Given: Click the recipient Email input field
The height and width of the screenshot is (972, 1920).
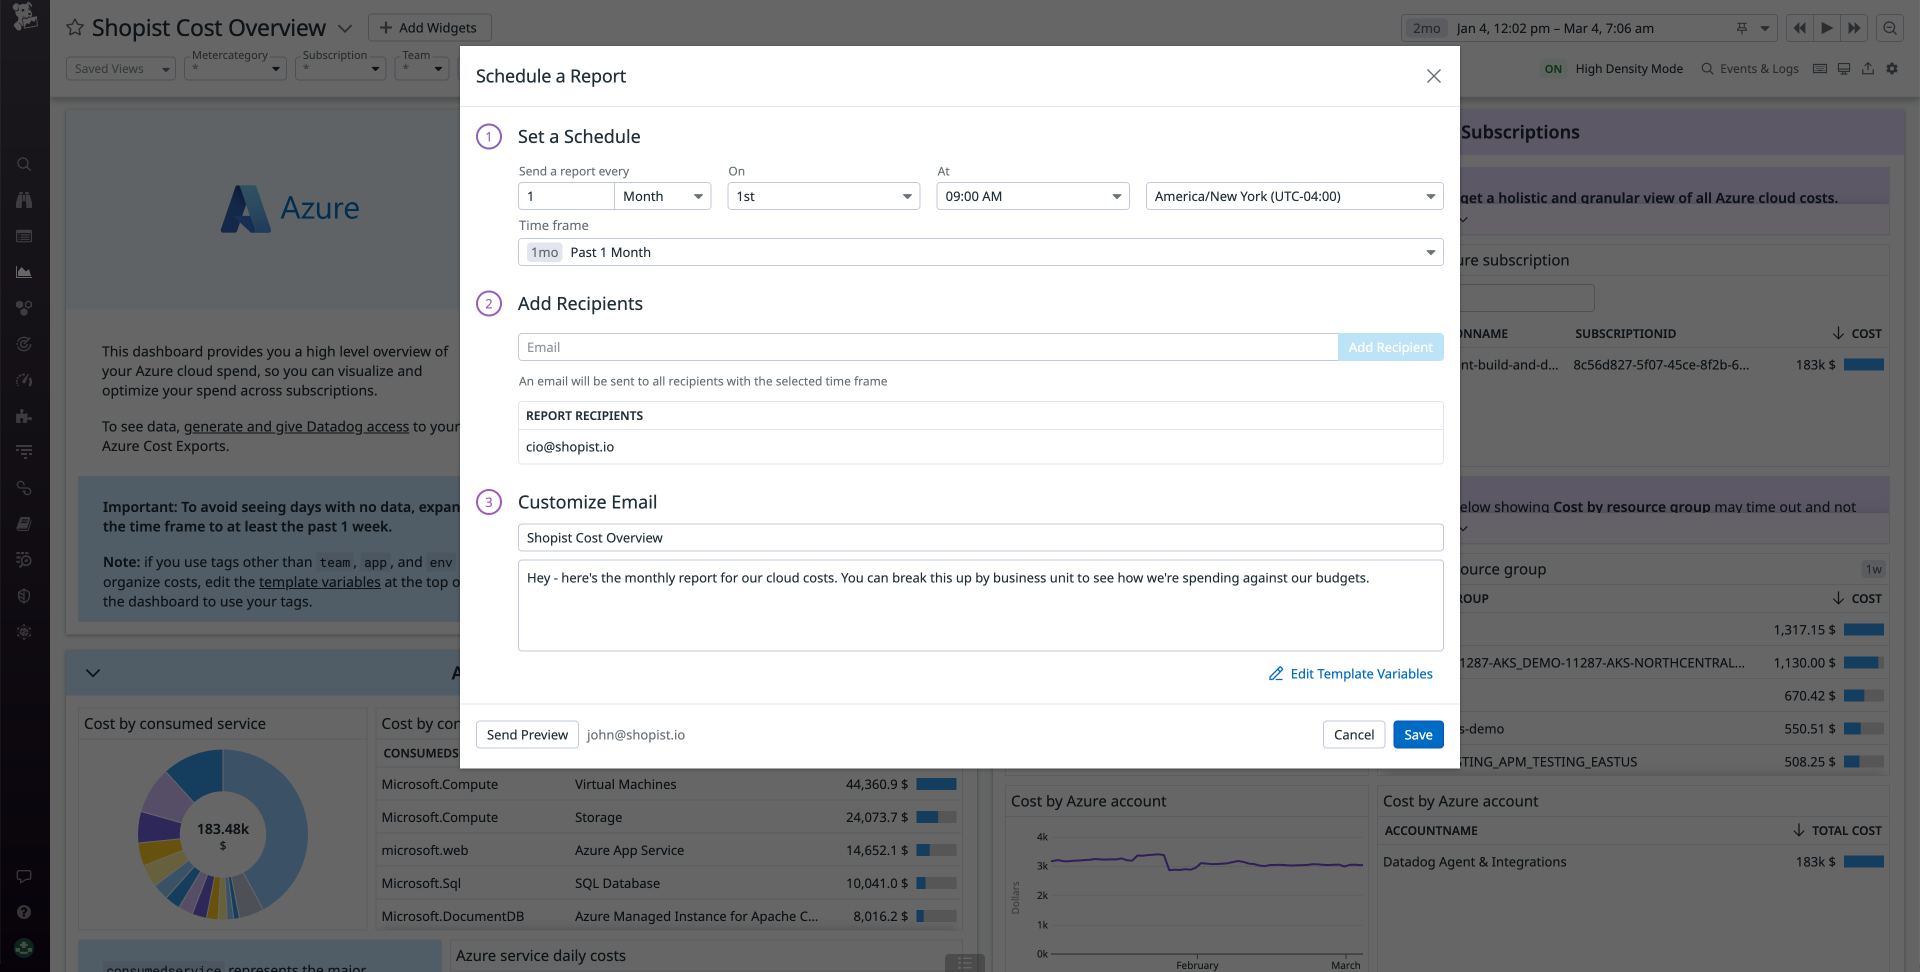Looking at the screenshot, I should 925,347.
